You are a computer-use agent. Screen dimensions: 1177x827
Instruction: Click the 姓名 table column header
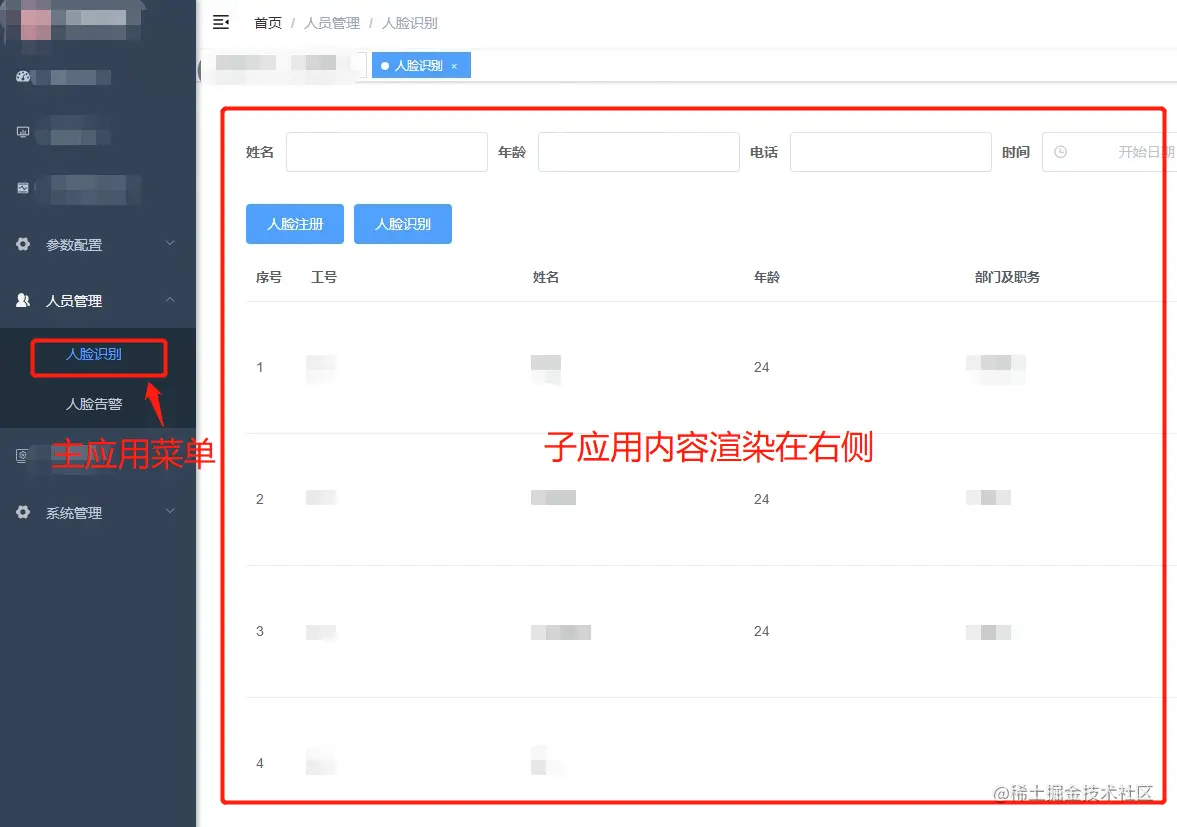[x=546, y=277]
